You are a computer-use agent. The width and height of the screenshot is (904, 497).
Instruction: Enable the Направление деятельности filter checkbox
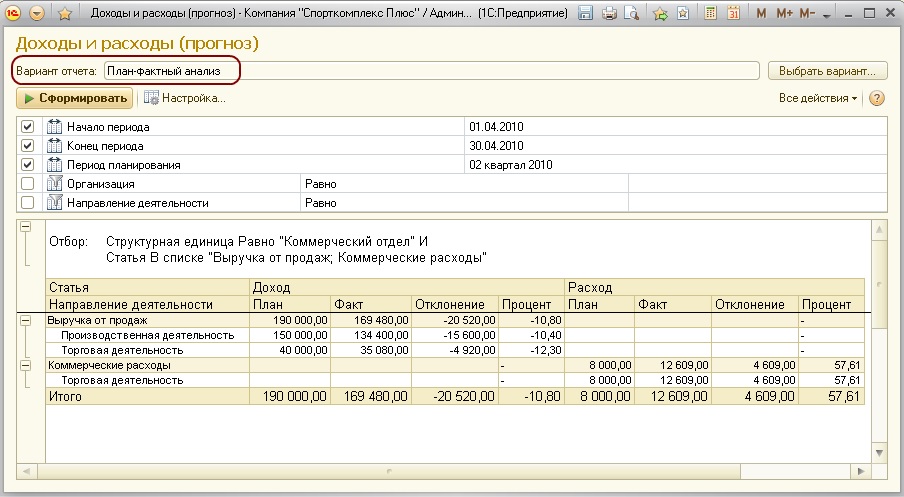click(28, 203)
